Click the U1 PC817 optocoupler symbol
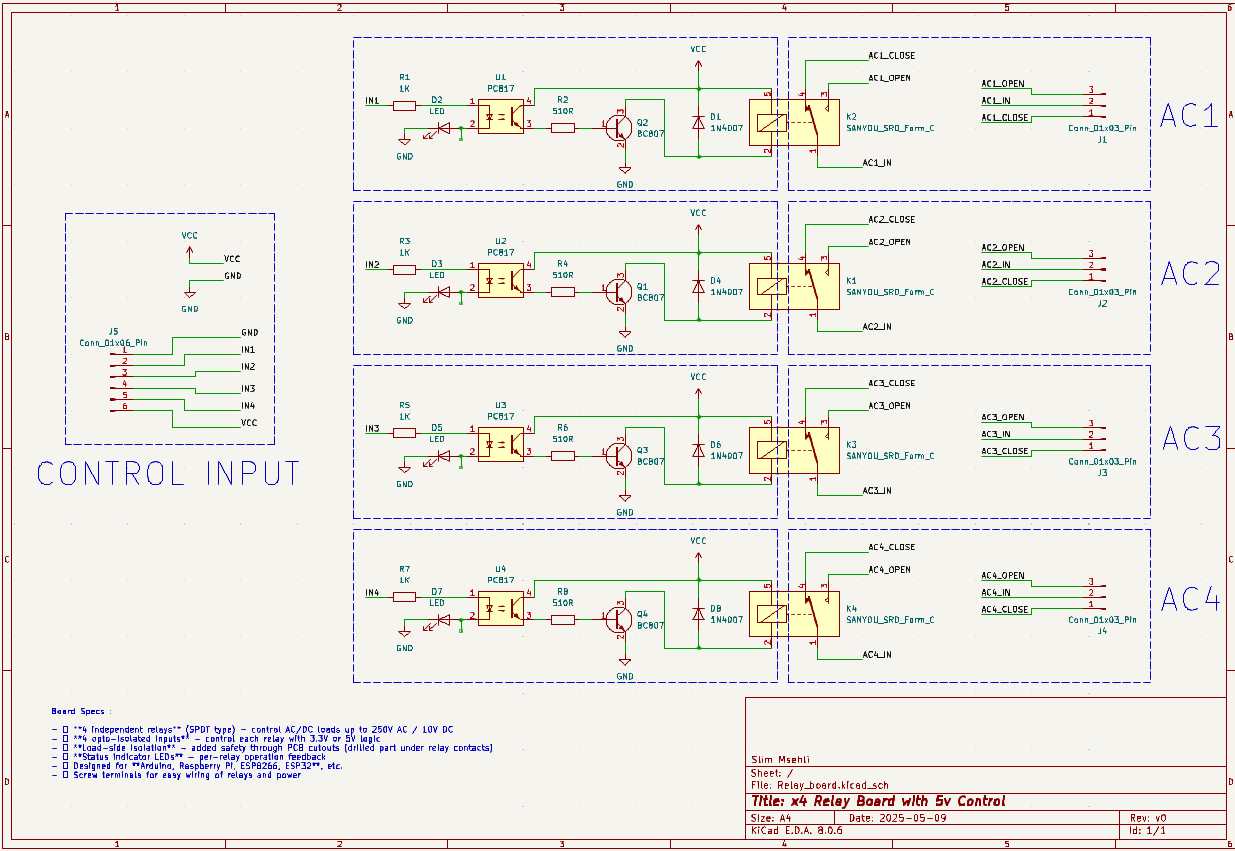The height and width of the screenshot is (851, 1235). [x=500, y=115]
